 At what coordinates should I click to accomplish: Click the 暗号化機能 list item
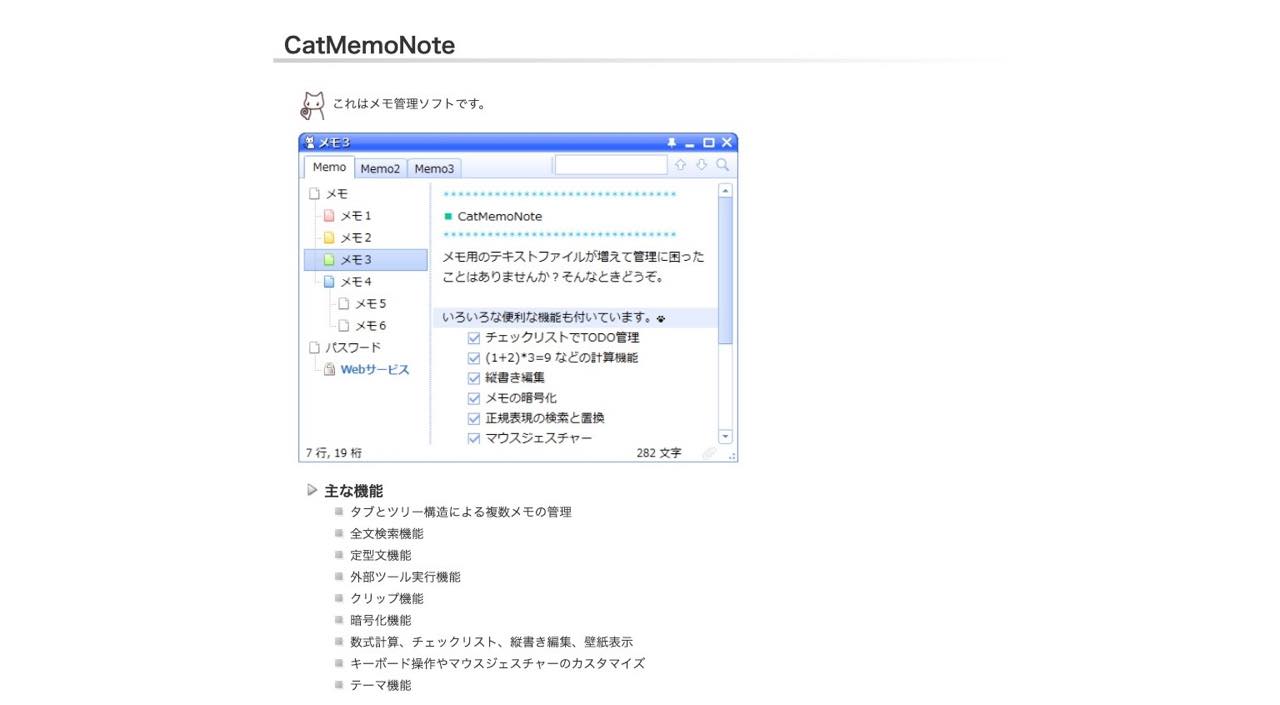click(380, 621)
